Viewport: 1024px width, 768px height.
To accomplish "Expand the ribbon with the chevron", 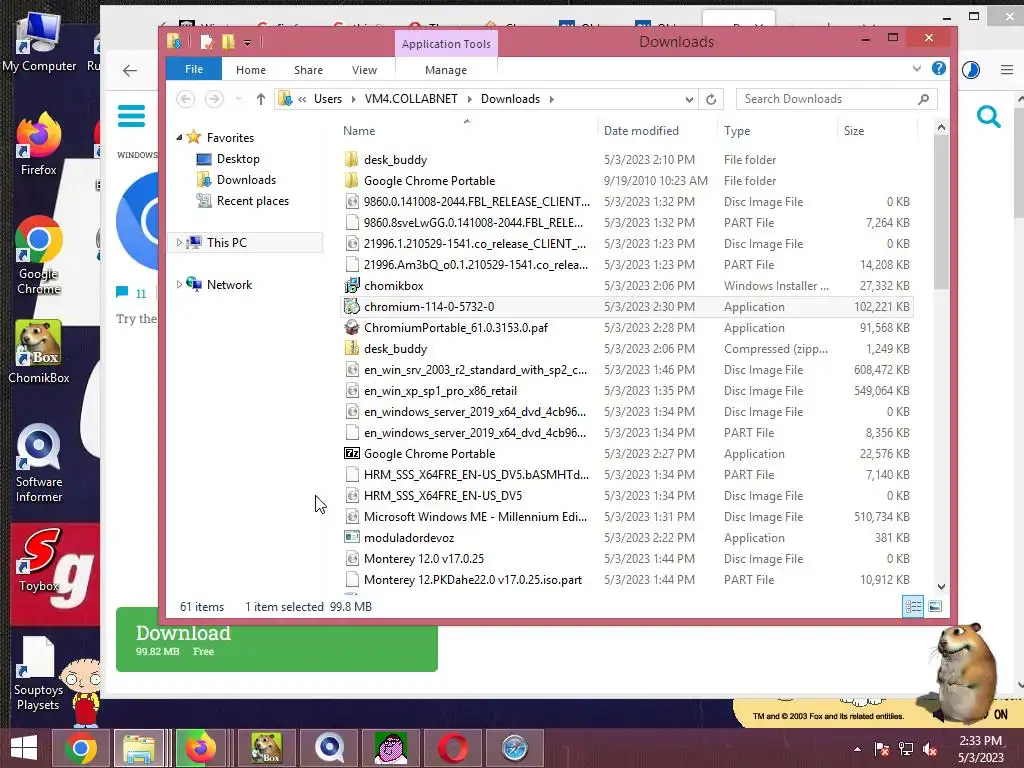I will [x=917, y=69].
